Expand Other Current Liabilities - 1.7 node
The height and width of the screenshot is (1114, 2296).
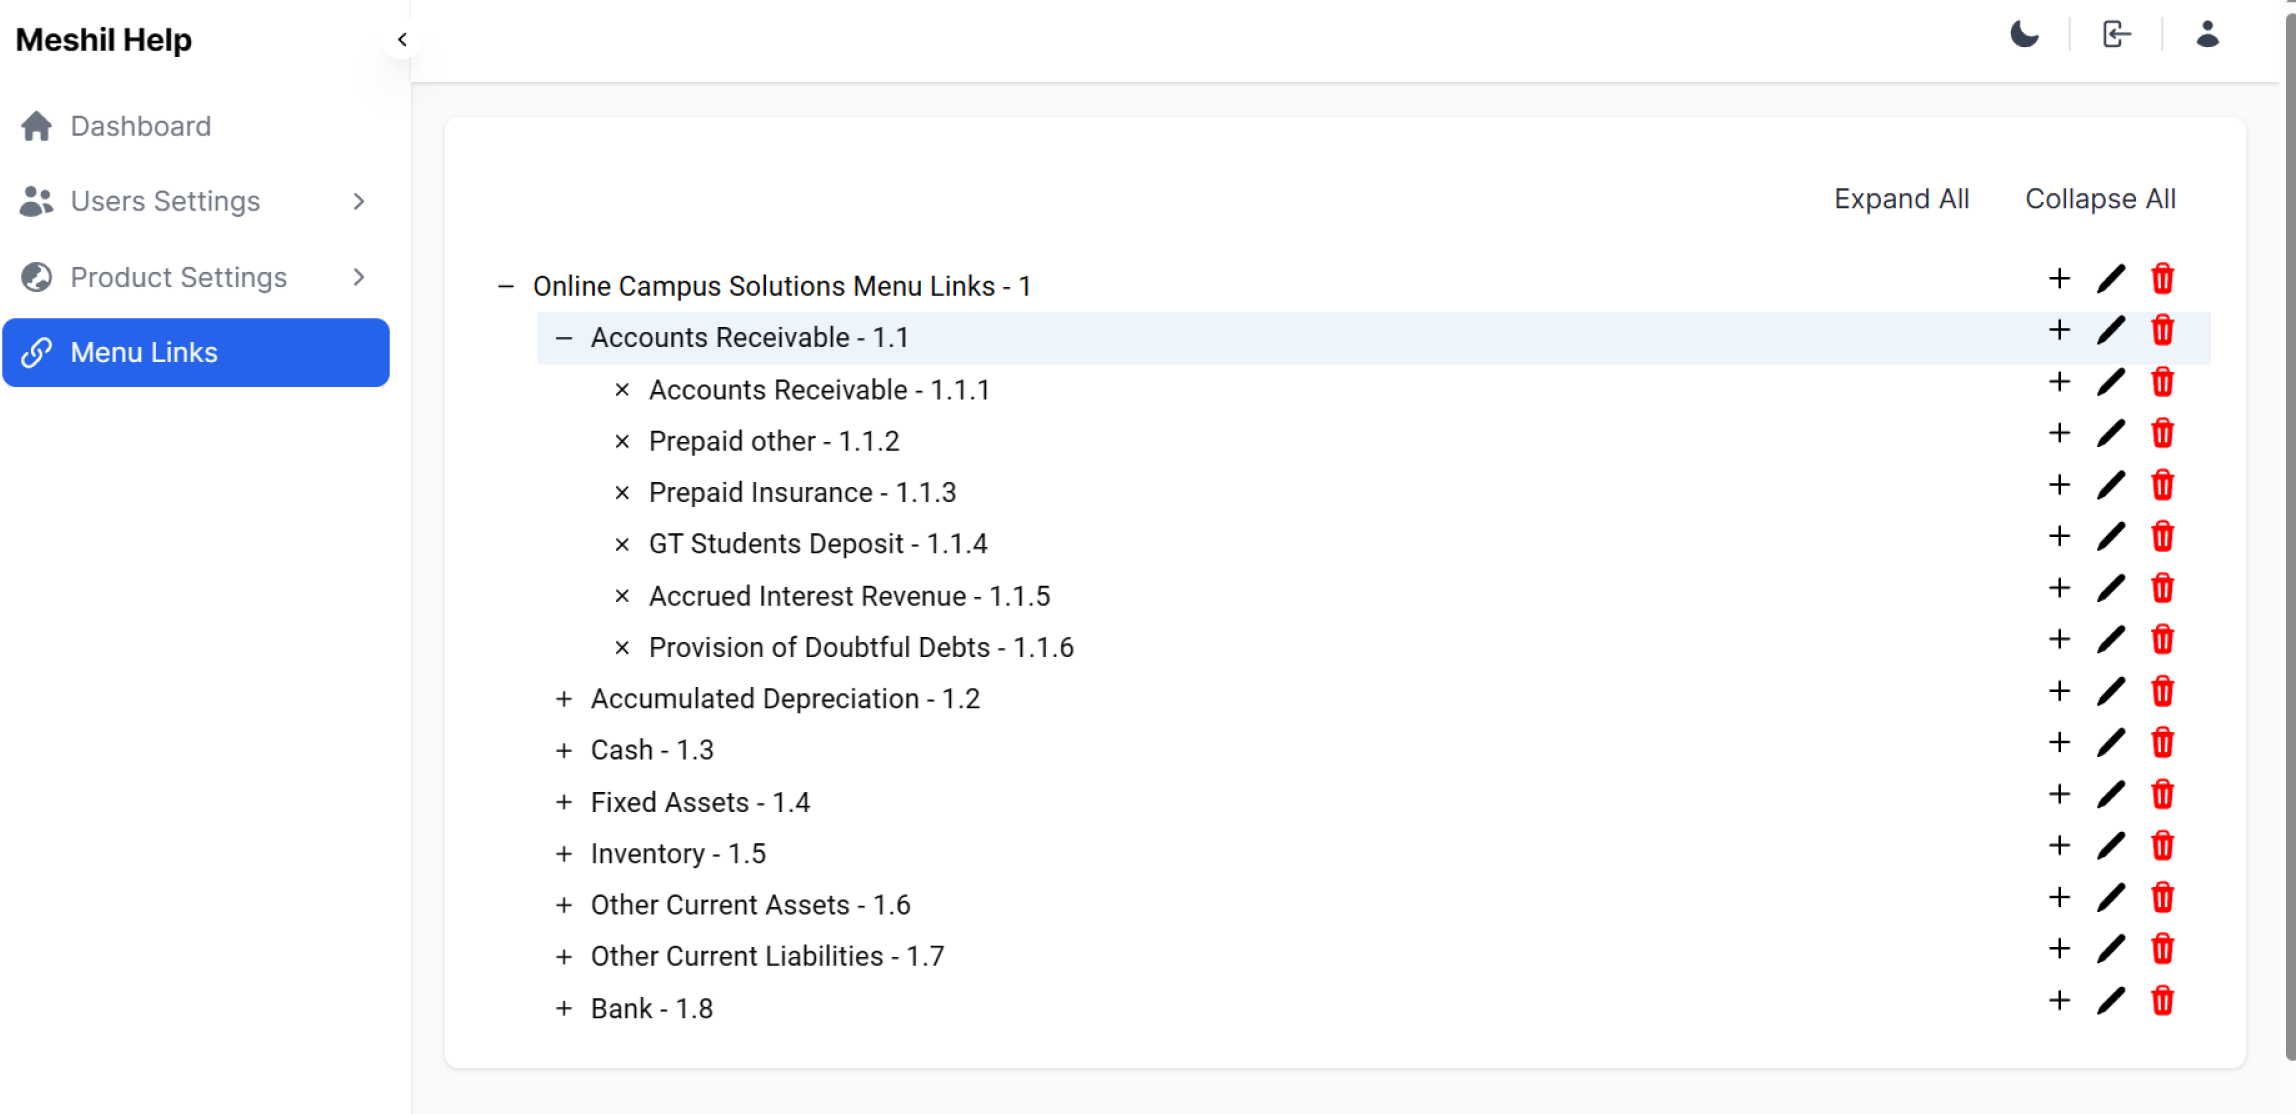pos(564,957)
